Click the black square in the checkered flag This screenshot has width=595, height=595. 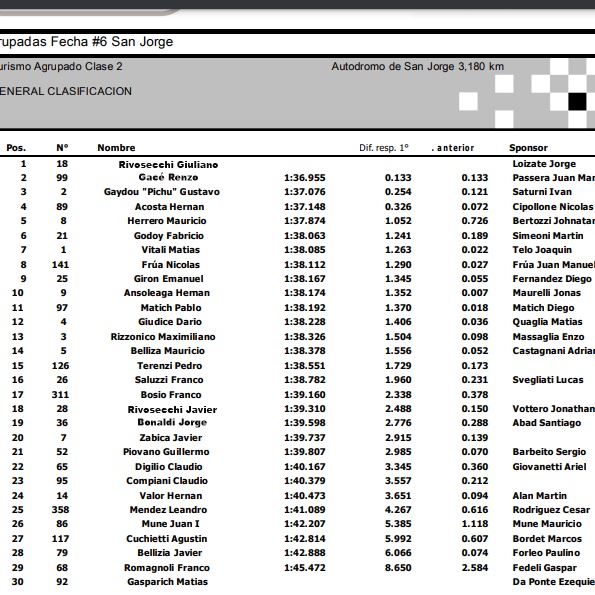577,102
